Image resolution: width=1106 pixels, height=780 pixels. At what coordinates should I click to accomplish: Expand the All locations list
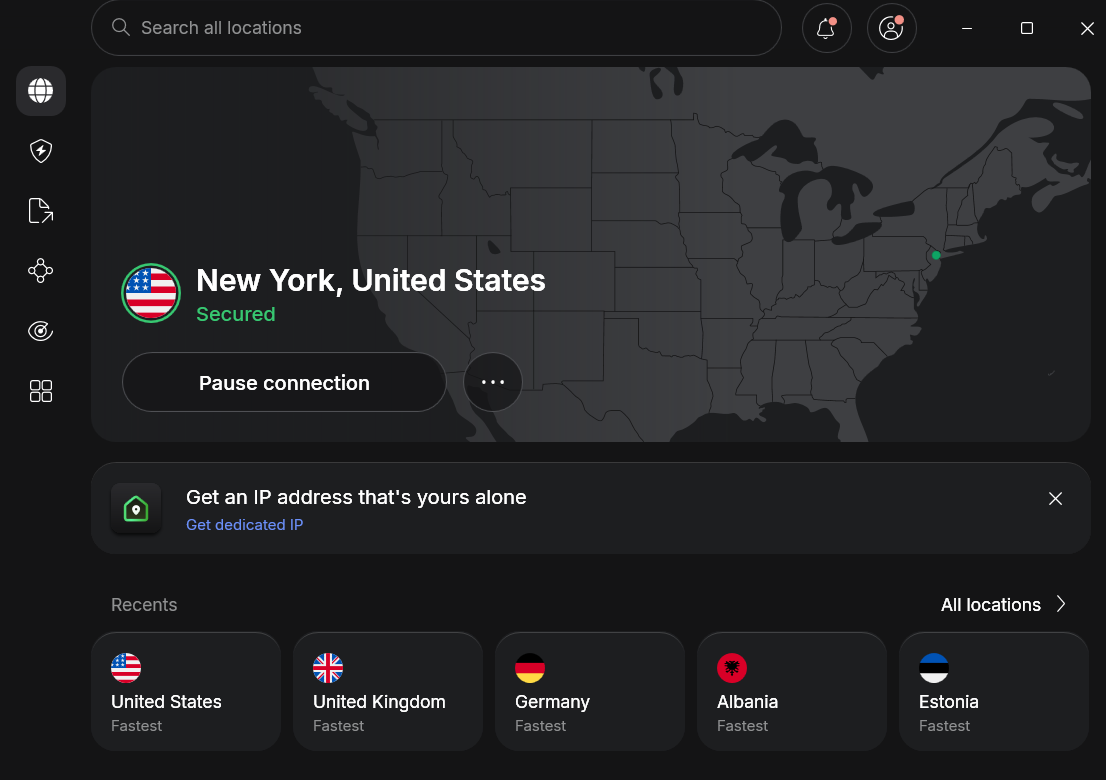point(1003,604)
